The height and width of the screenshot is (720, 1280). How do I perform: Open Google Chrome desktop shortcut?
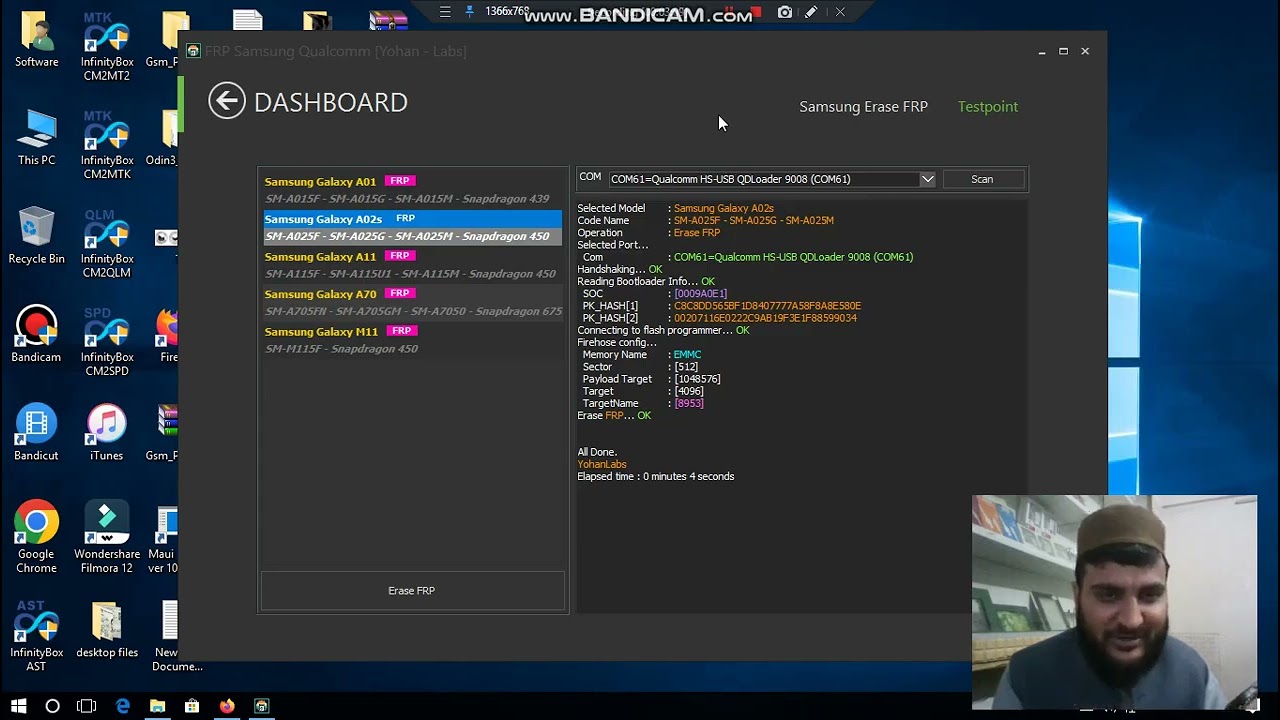36,537
